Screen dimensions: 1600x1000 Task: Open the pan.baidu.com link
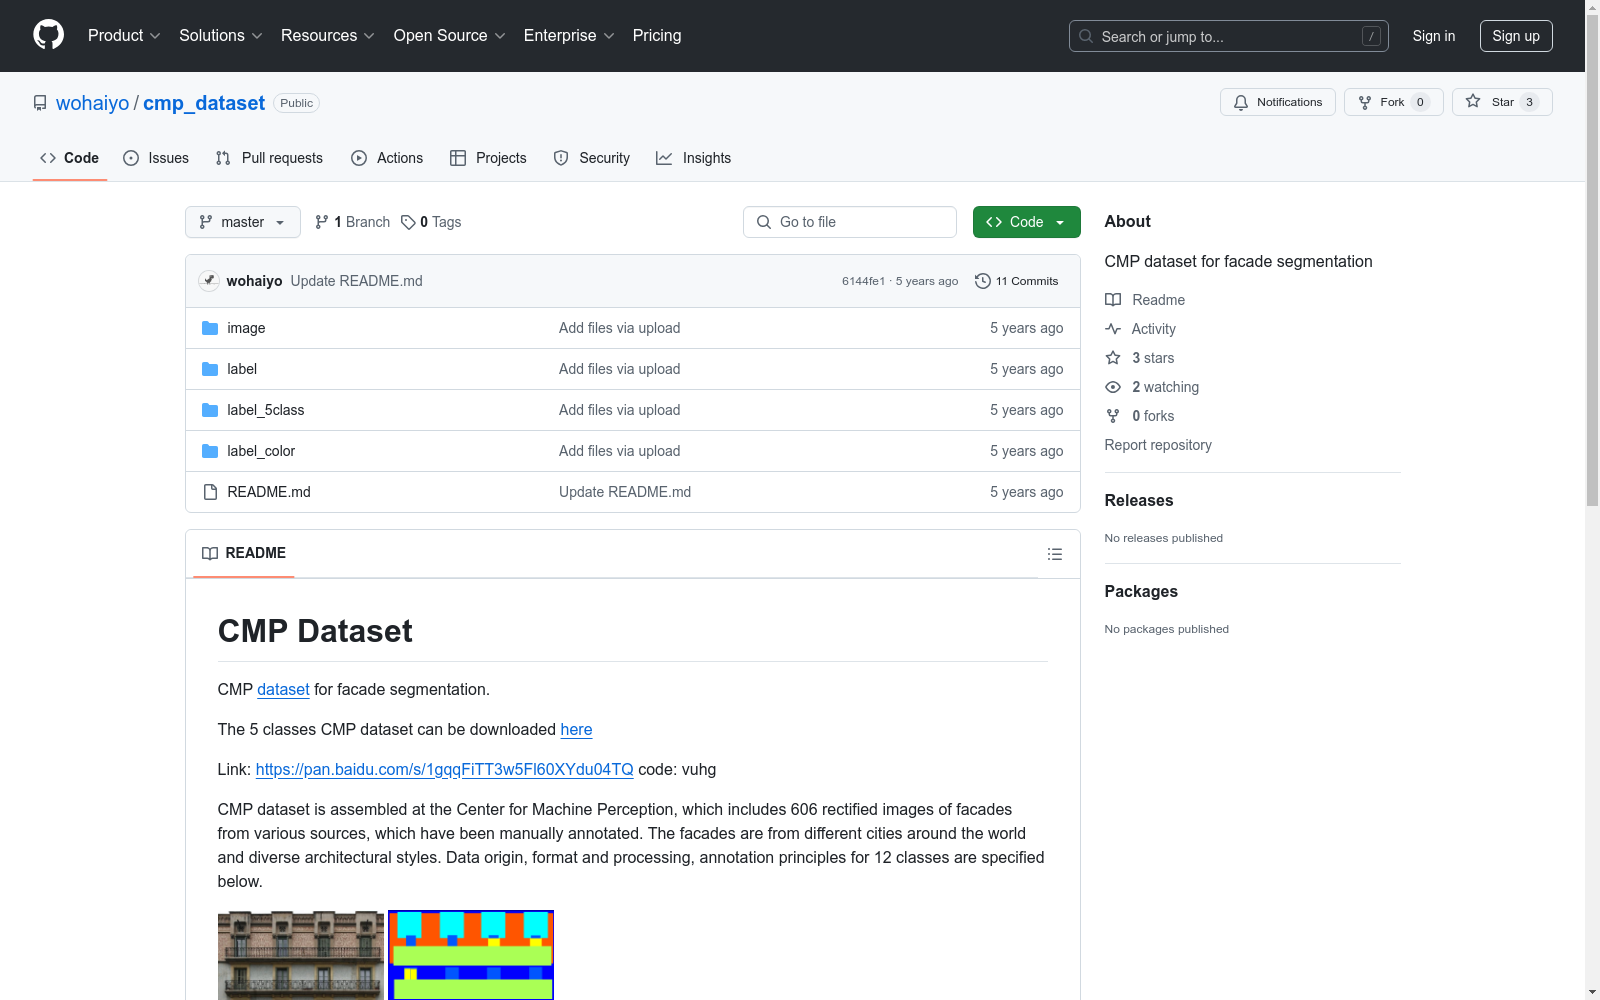pos(444,769)
